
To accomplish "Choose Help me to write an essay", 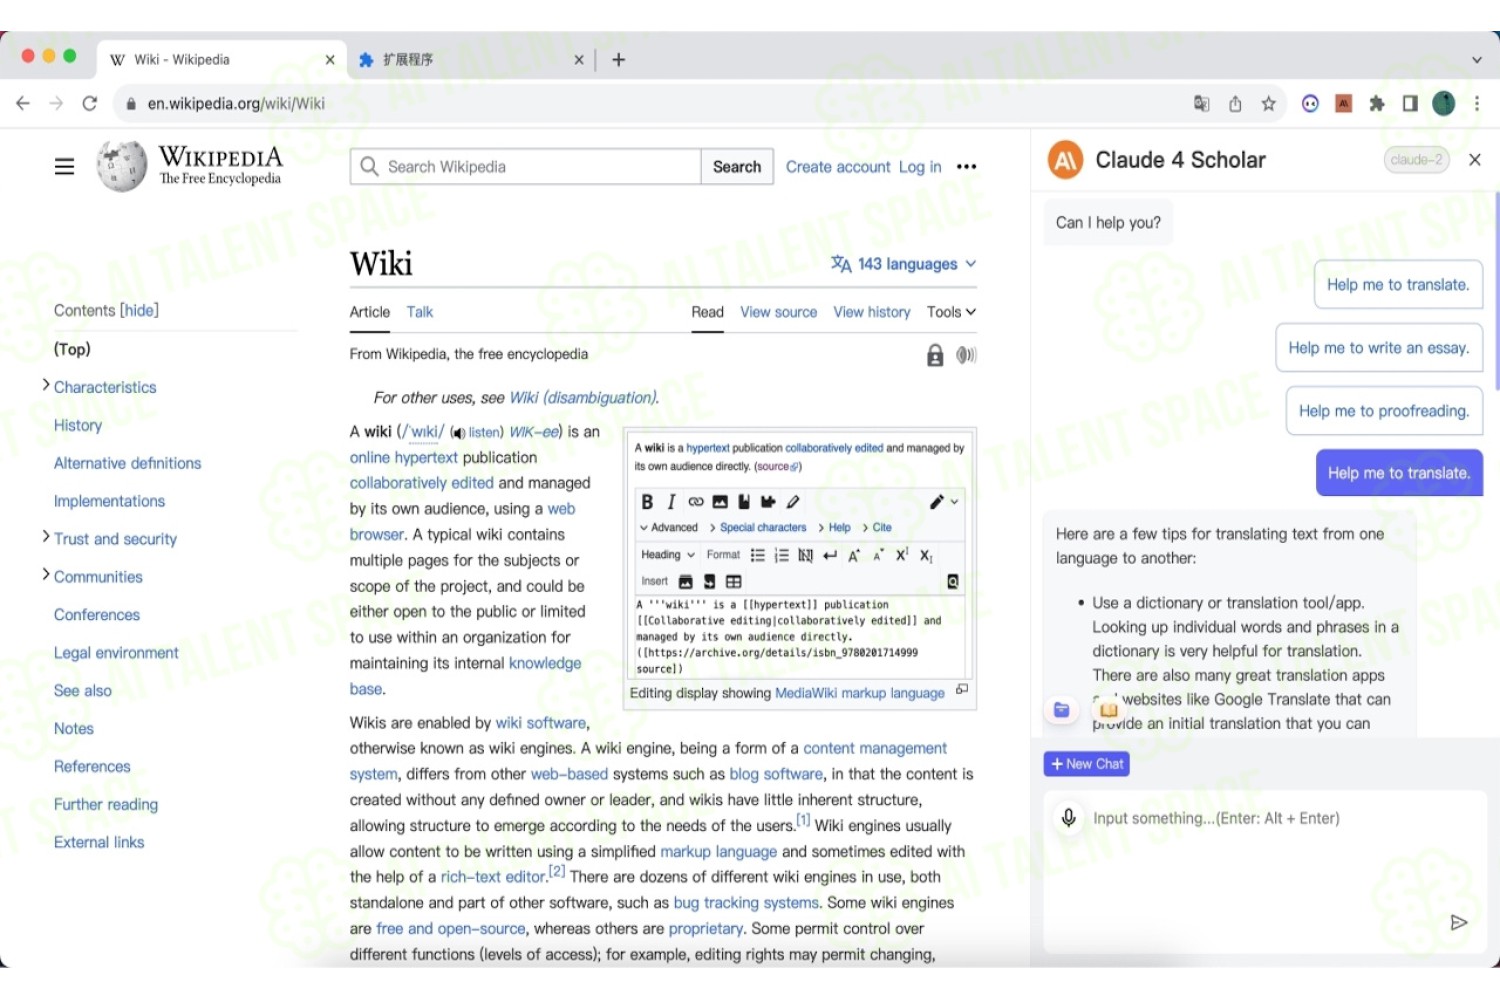I will pos(1378,348).
